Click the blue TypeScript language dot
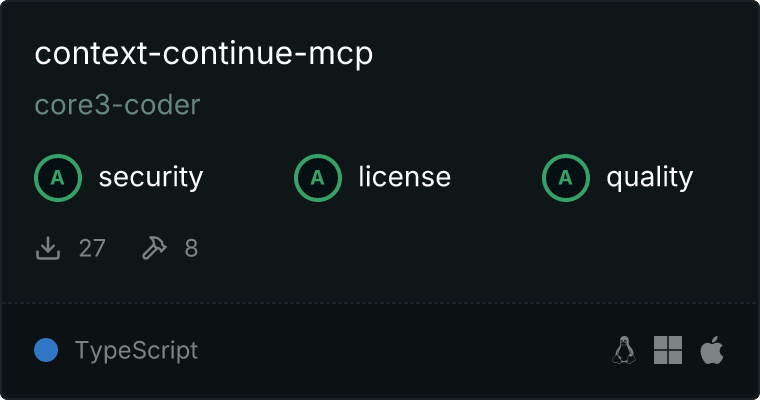 click(46, 350)
